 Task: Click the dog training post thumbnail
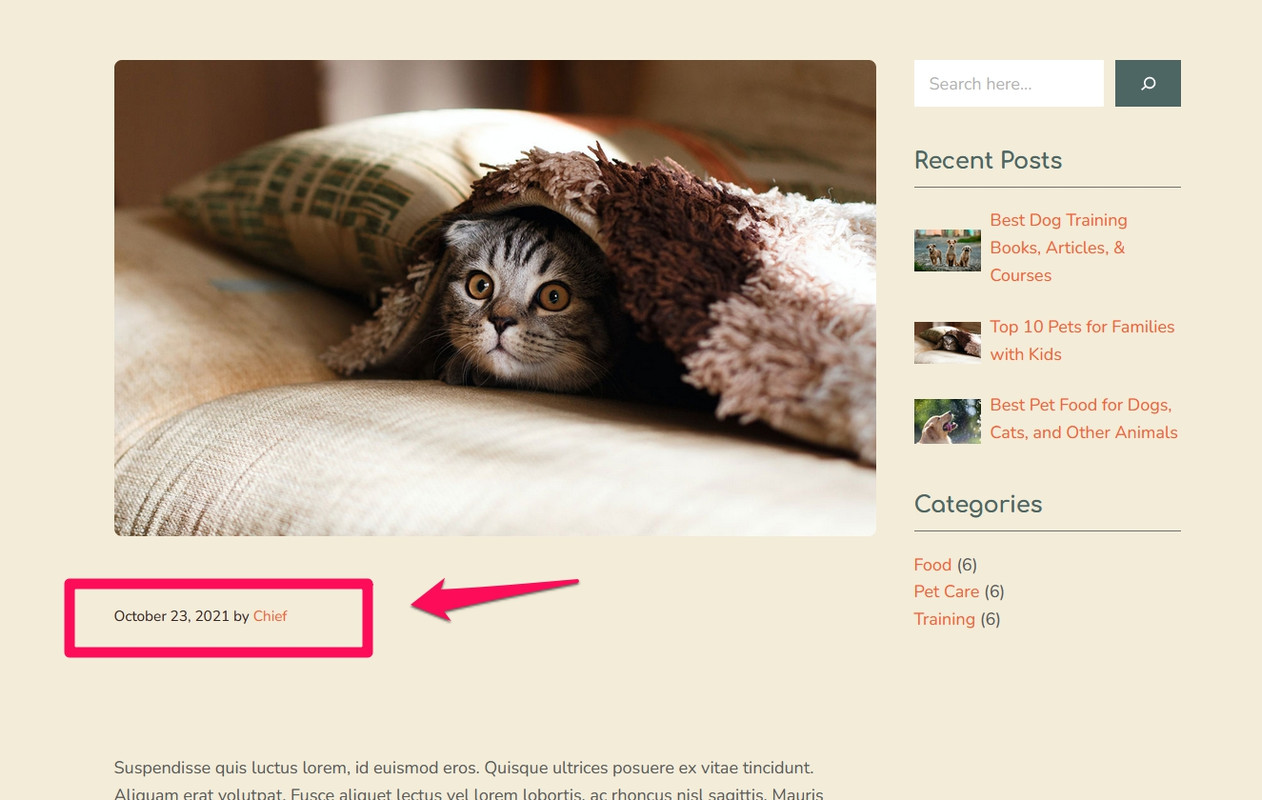[x=947, y=250]
